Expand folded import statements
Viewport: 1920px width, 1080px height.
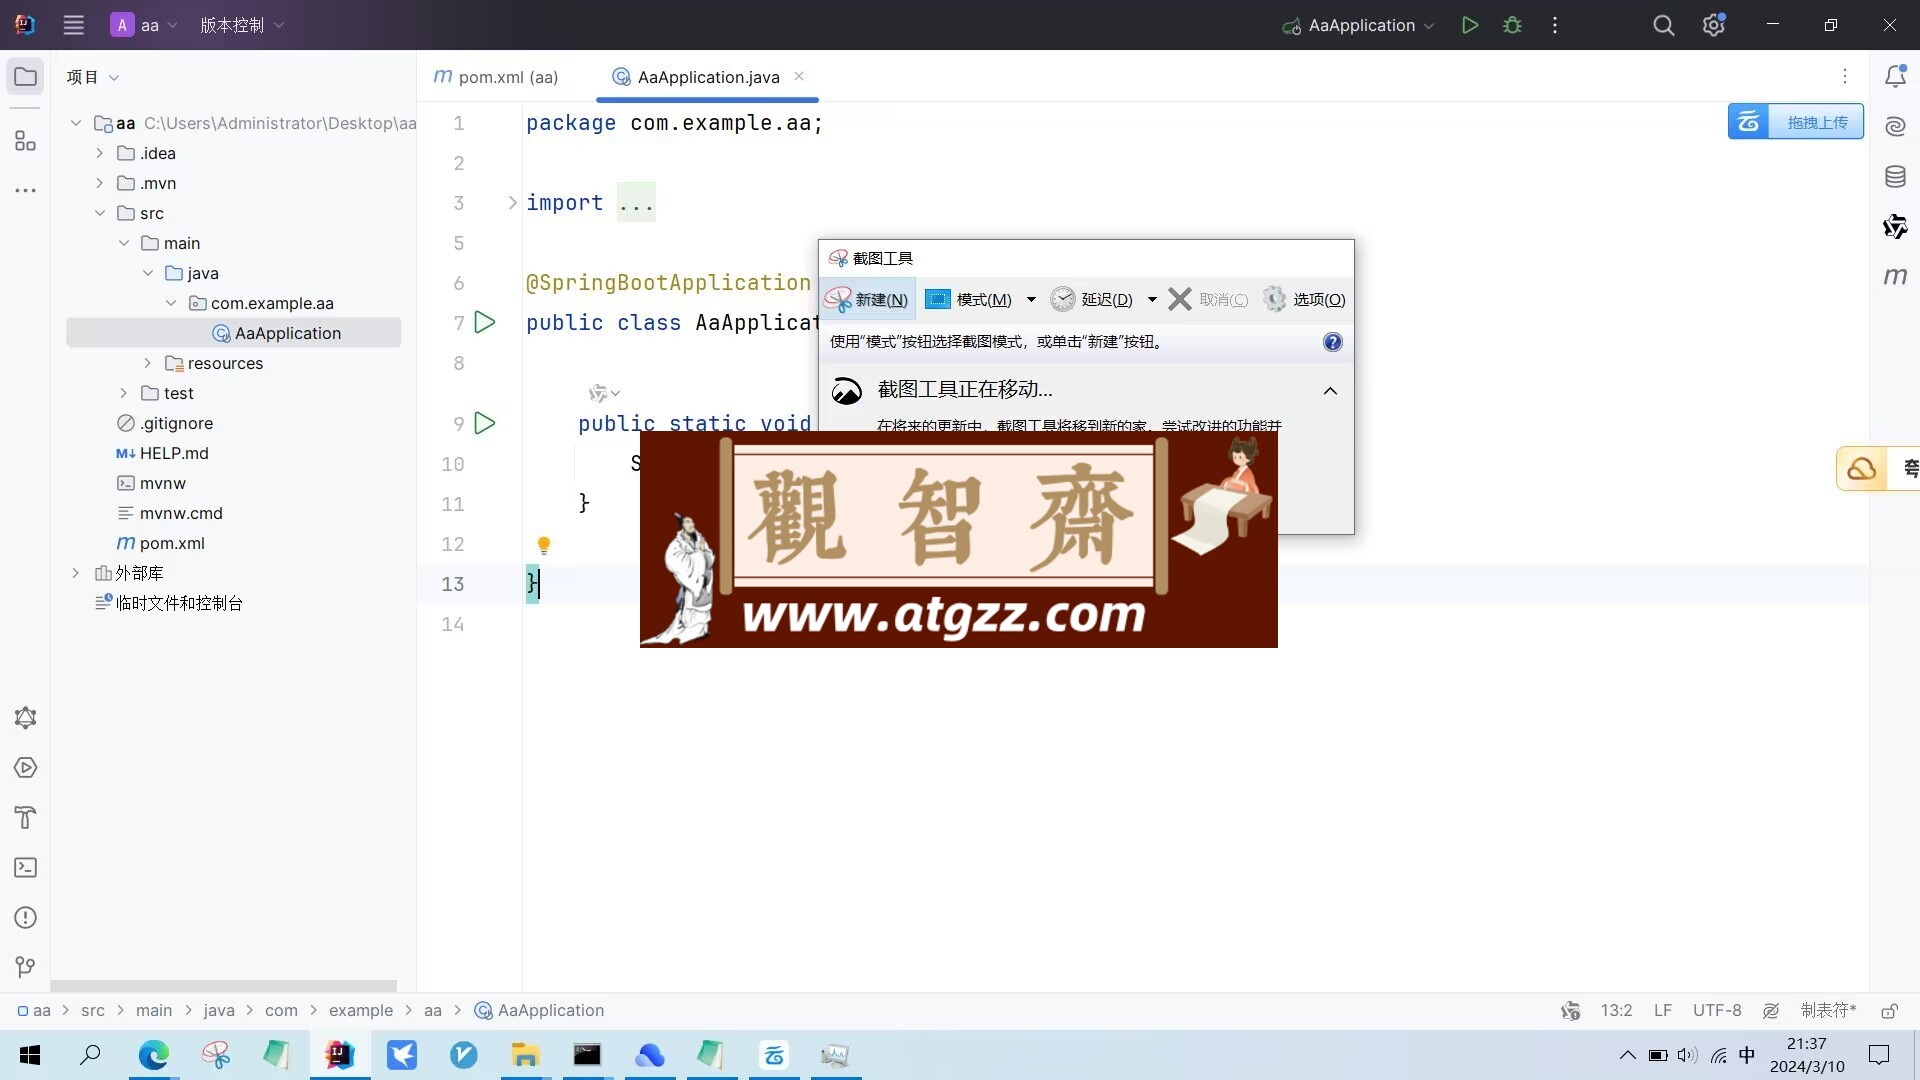click(512, 203)
